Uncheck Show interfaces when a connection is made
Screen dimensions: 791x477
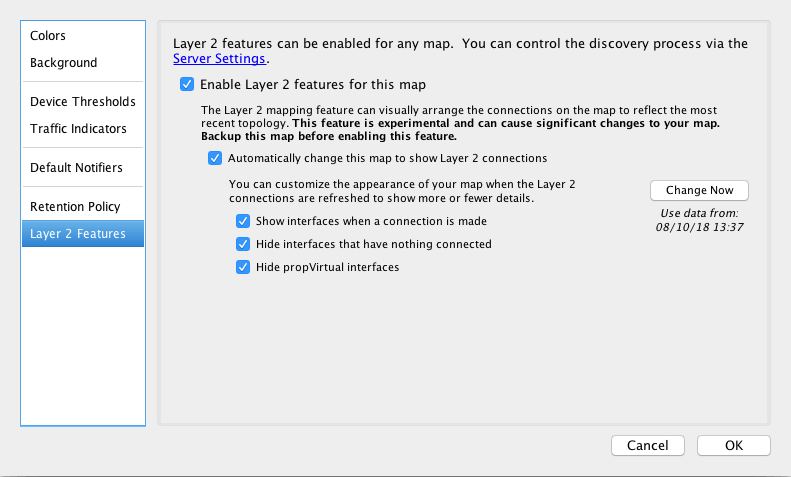[242, 221]
